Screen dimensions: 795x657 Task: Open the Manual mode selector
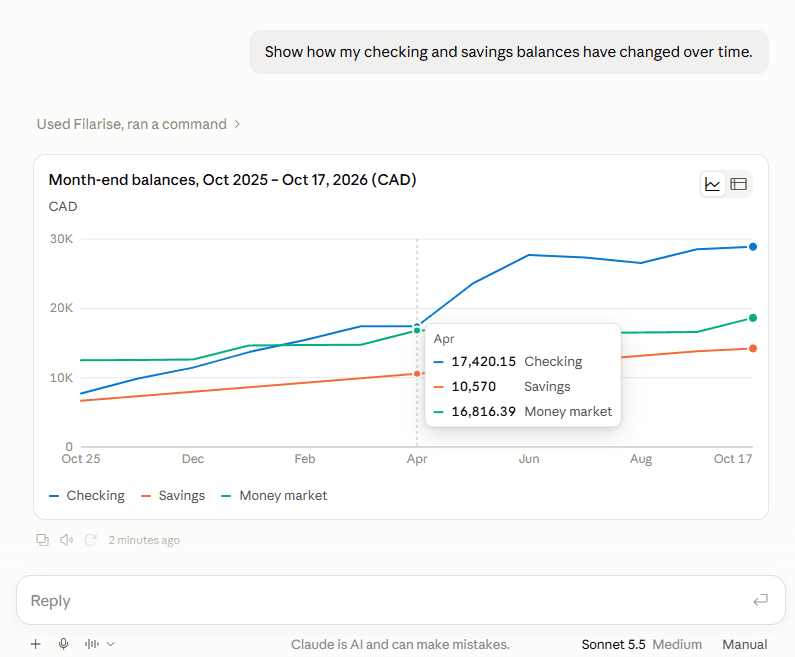(744, 644)
